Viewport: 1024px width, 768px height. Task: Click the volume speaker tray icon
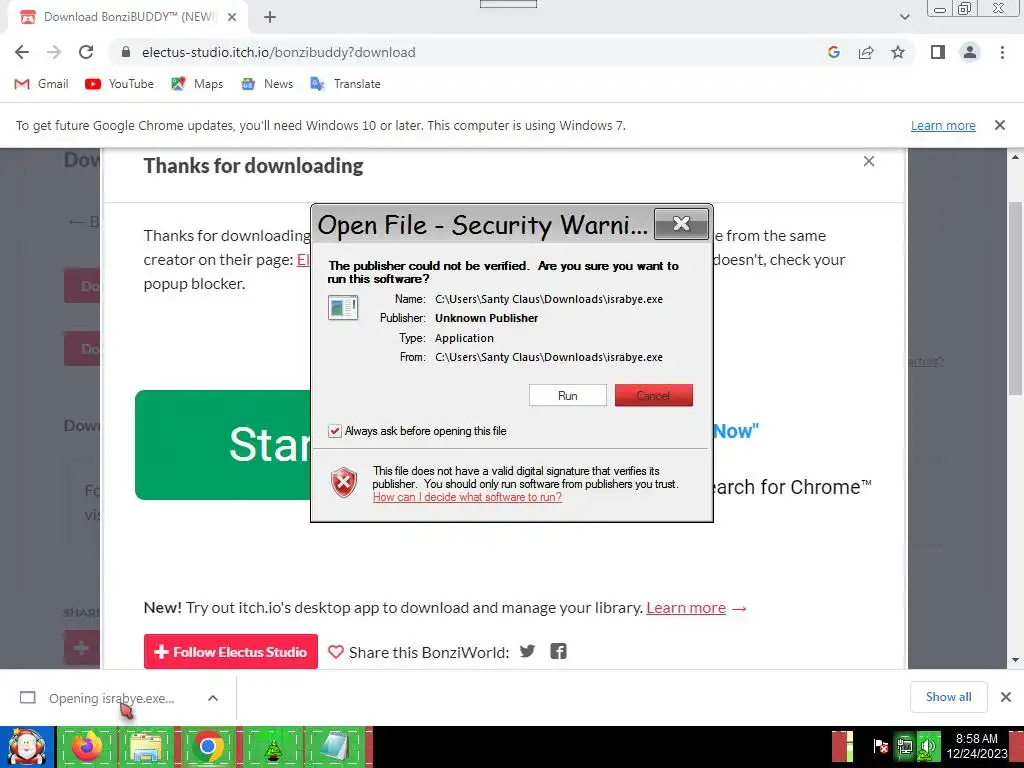click(x=927, y=746)
